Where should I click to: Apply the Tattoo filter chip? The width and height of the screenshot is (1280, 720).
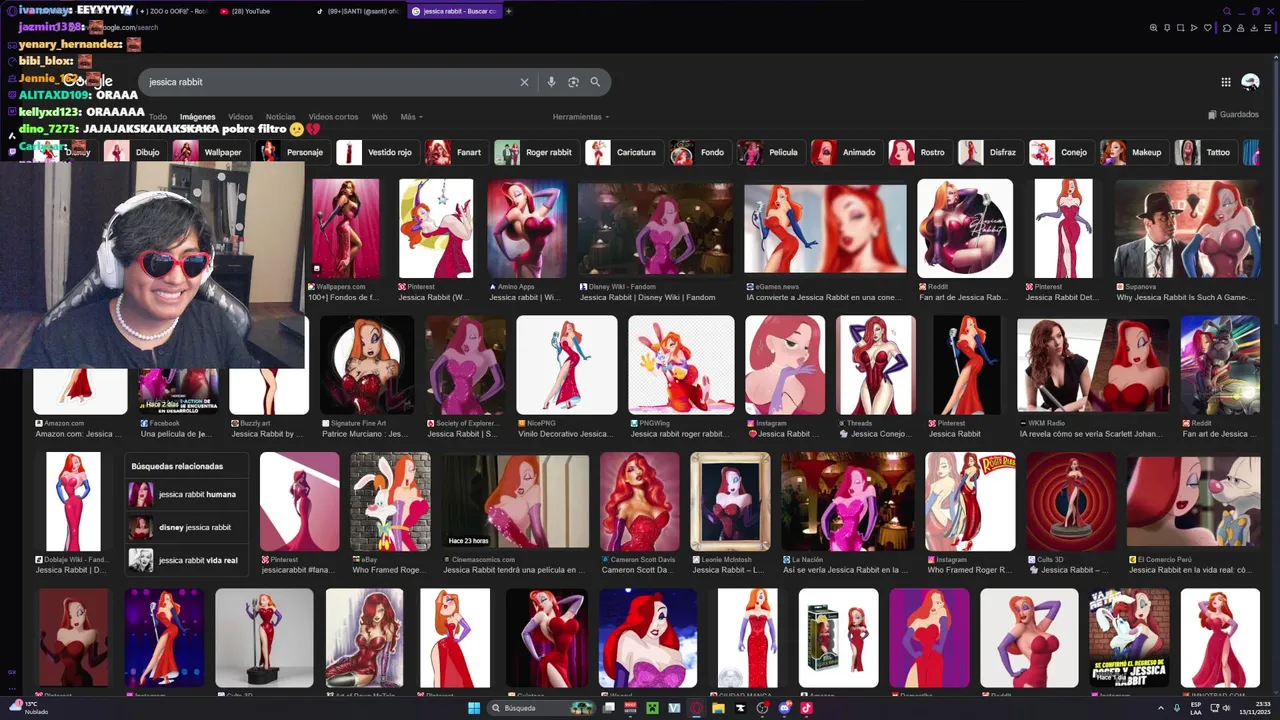(x=1205, y=152)
